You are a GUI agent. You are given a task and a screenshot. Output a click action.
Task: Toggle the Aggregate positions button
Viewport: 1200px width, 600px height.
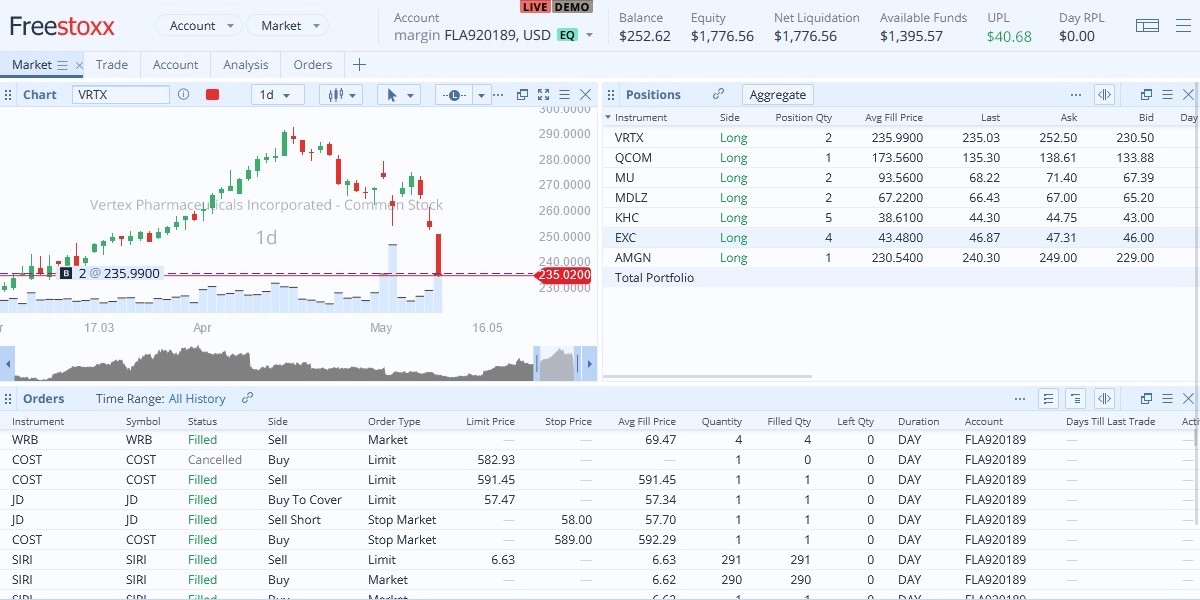click(777, 95)
